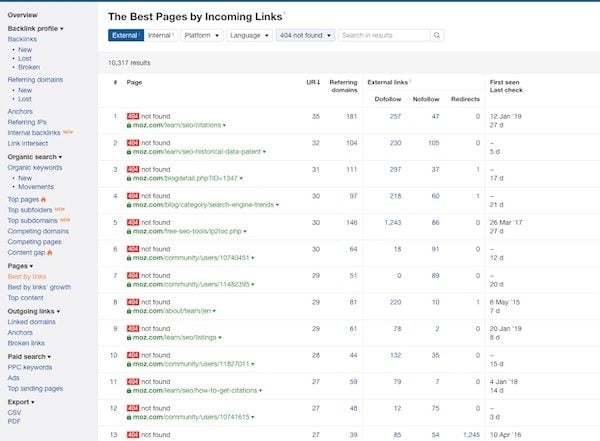Open Referring IPs in sidebar
600x441 pixels.
coord(27,121)
